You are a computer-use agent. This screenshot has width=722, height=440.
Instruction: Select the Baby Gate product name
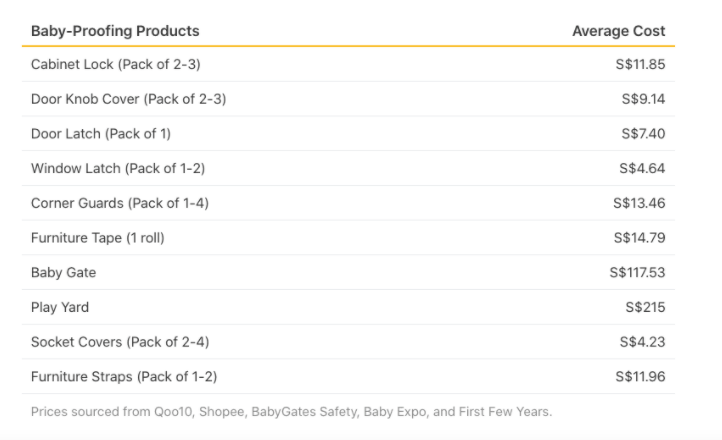point(63,272)
